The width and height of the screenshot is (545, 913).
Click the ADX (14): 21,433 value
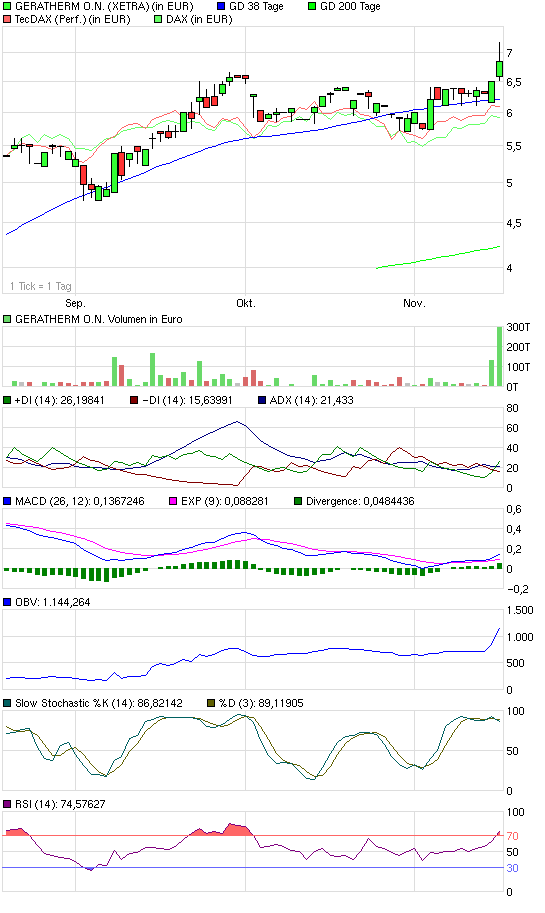[x=312, y=400]
